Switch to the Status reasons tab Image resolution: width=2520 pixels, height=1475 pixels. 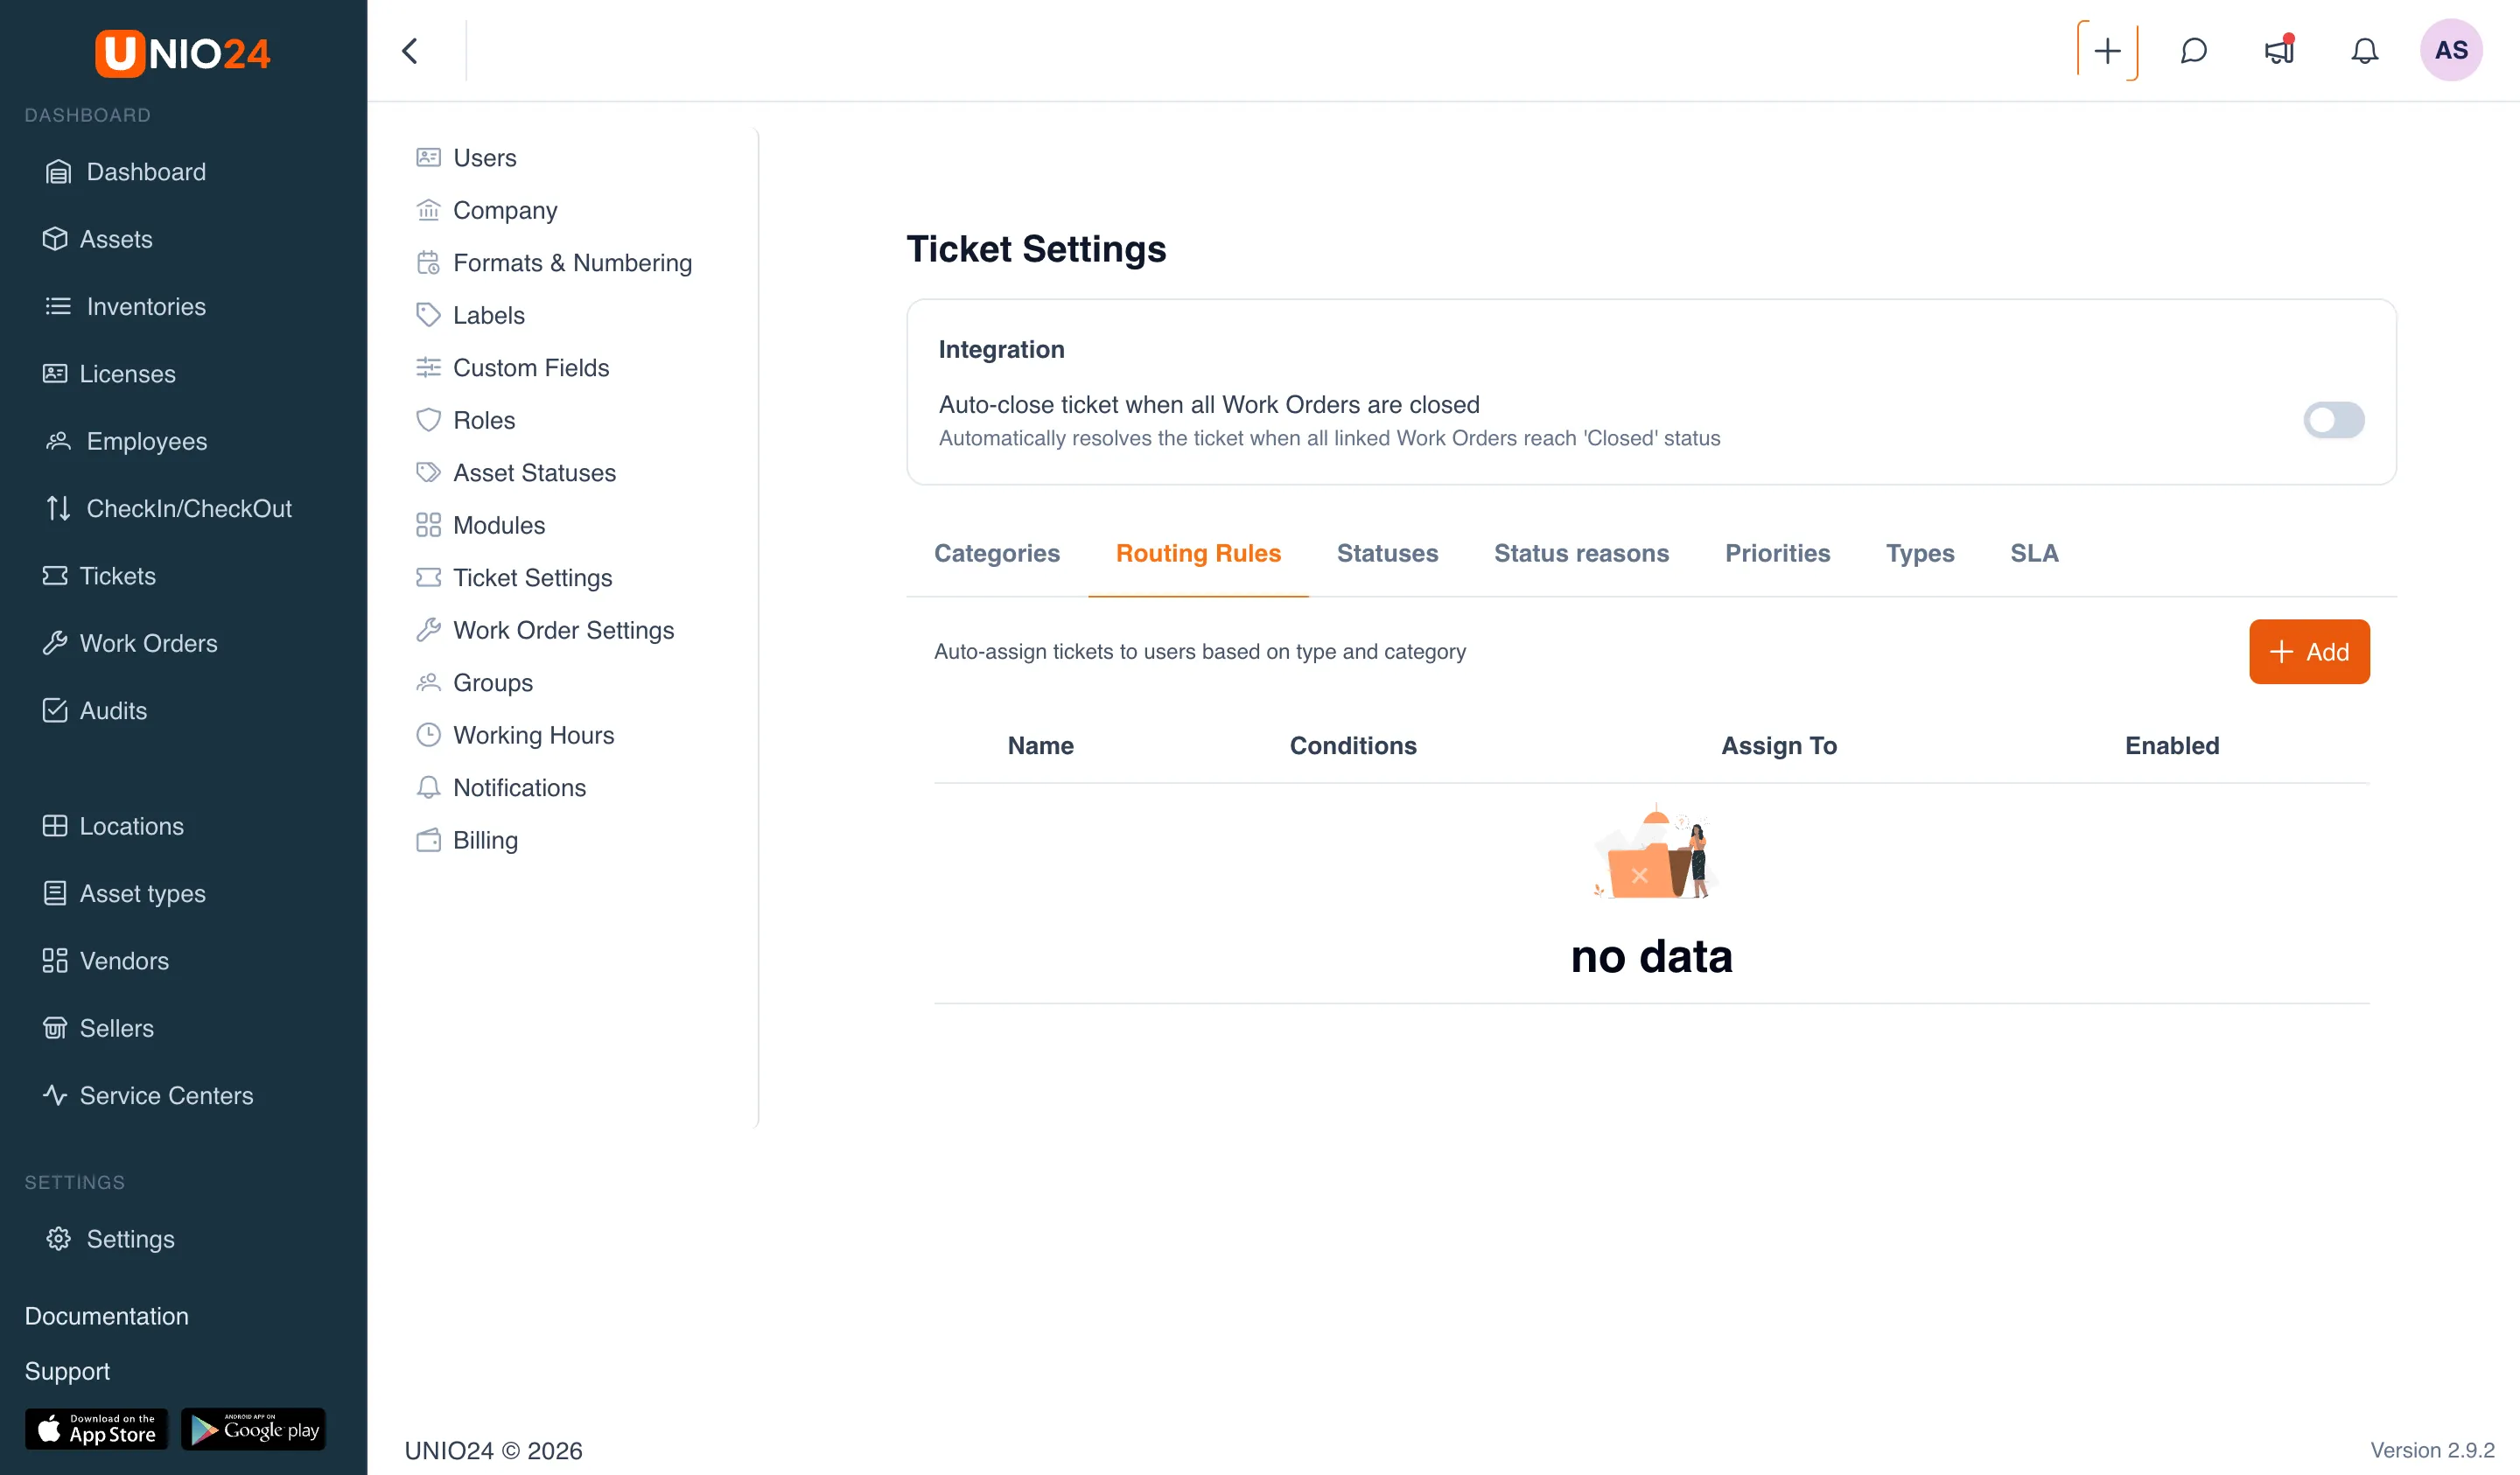pyautogui.click(x=1581, y=553)
